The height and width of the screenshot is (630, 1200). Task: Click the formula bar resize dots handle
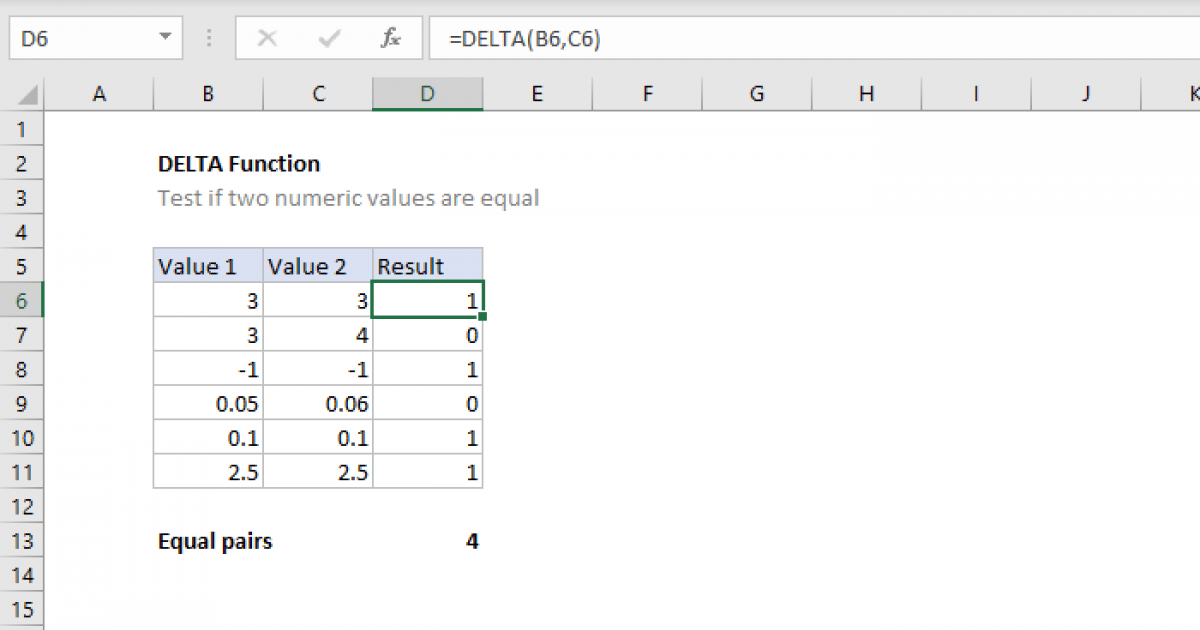coord(209,39)
